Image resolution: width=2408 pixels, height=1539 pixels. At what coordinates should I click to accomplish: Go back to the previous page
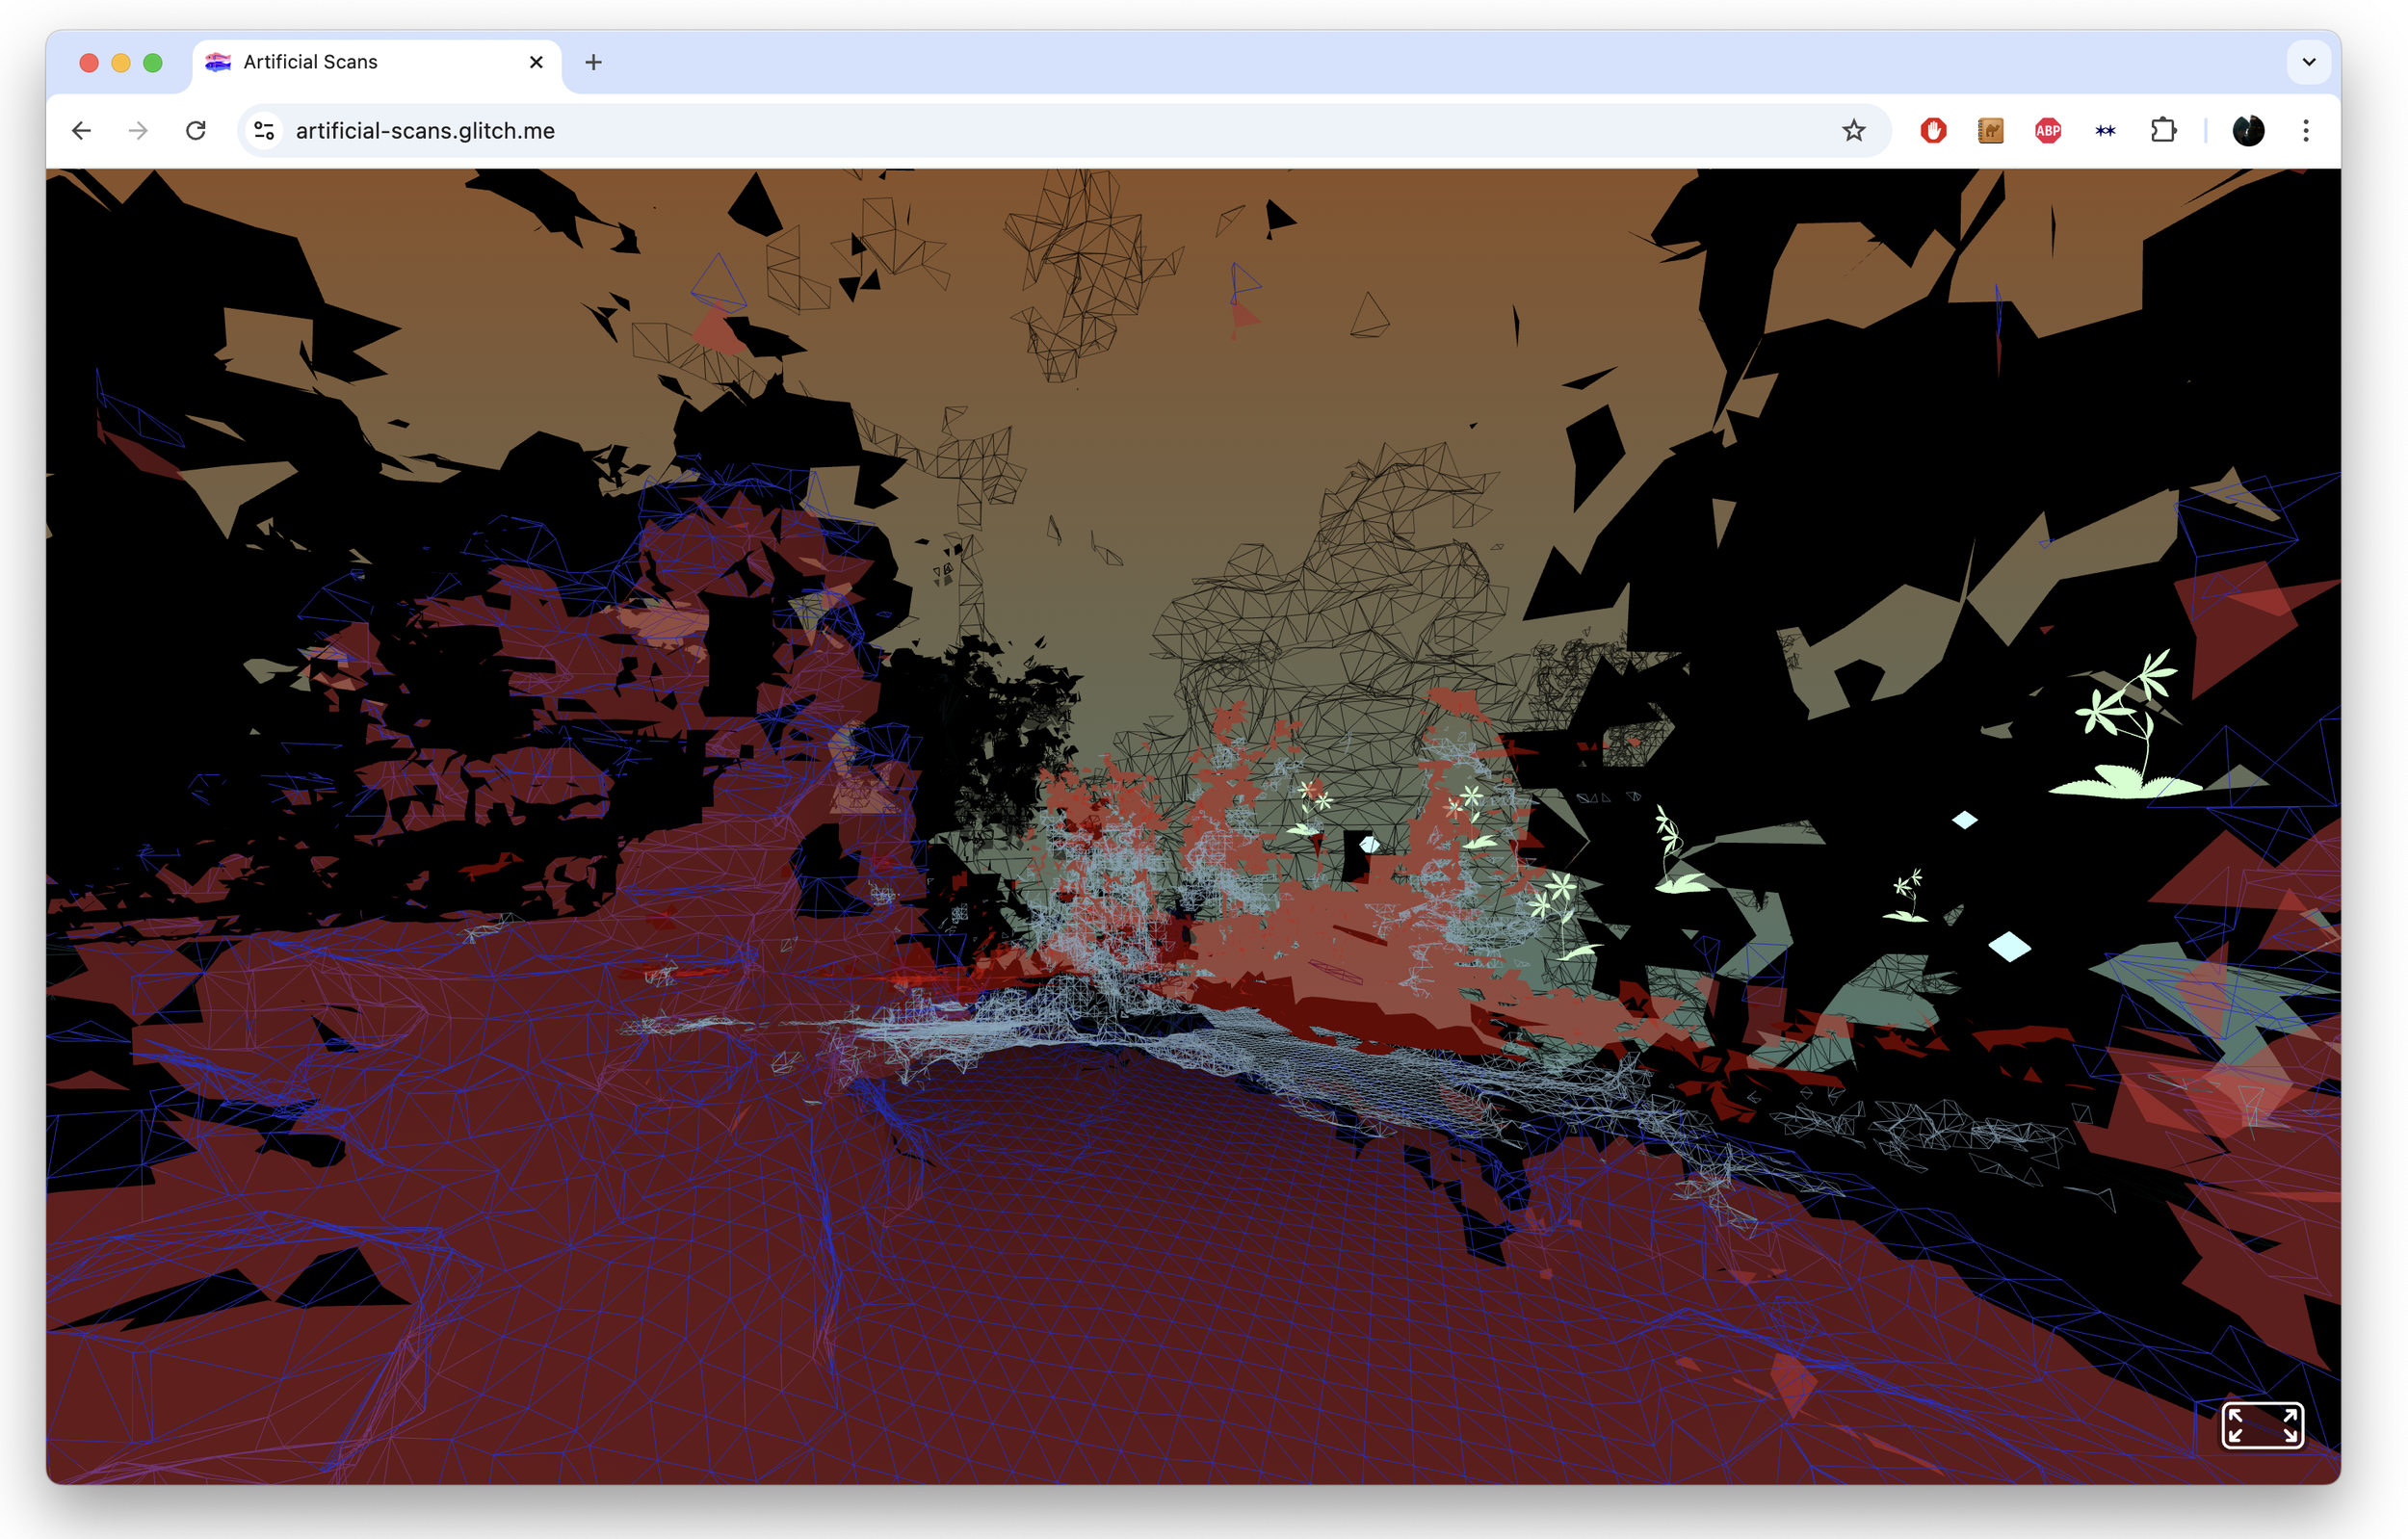click(82, 131)
